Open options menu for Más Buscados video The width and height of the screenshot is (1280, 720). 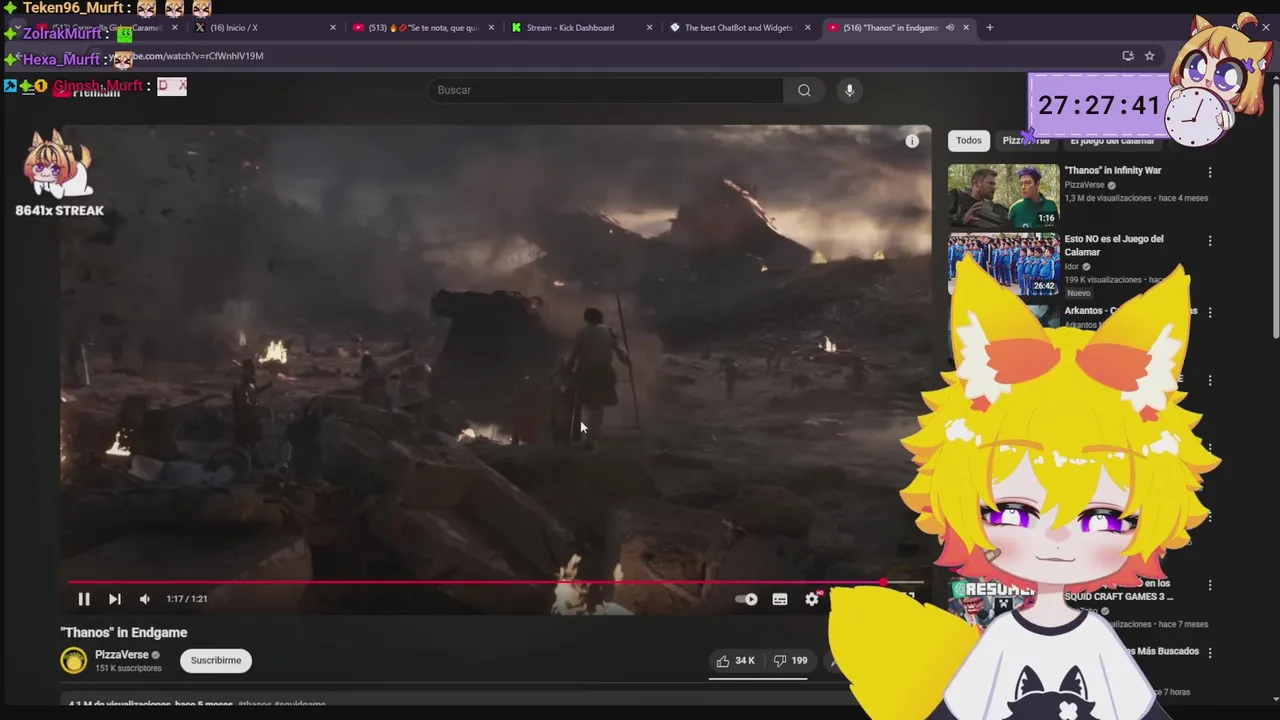pos(1210,652)
